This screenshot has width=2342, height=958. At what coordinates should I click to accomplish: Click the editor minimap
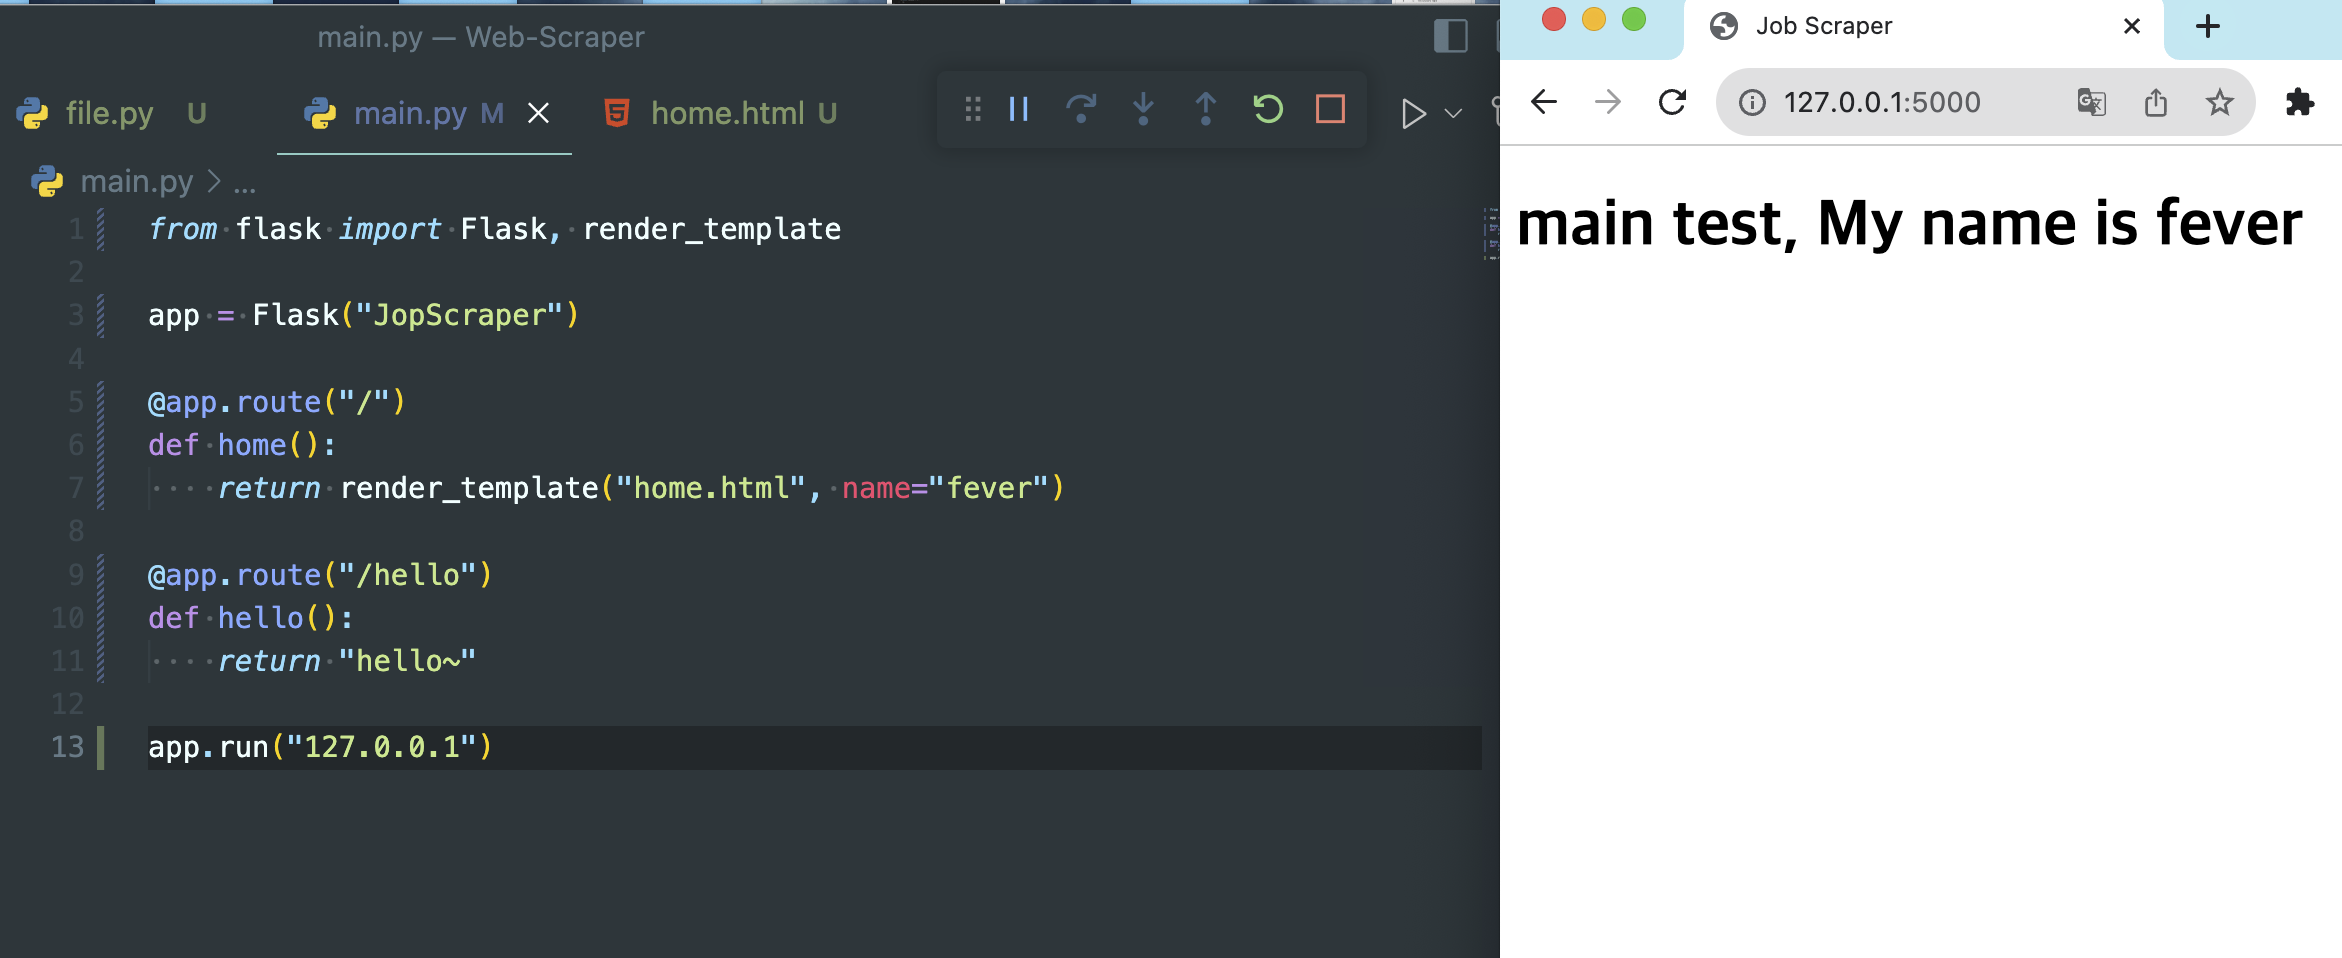pyautogui.click(x=1491, y=234)
